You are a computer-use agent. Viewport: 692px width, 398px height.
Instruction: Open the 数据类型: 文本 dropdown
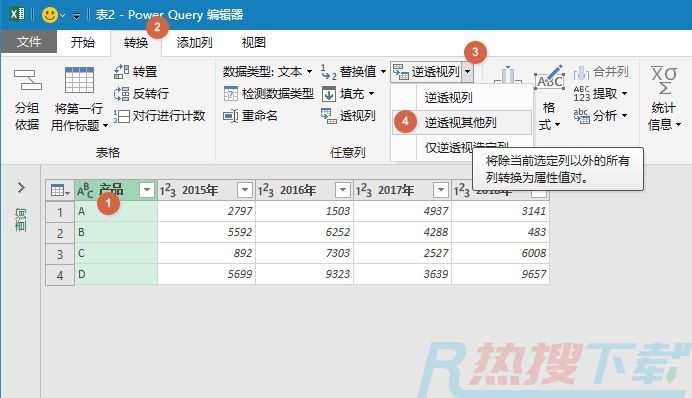267,71
